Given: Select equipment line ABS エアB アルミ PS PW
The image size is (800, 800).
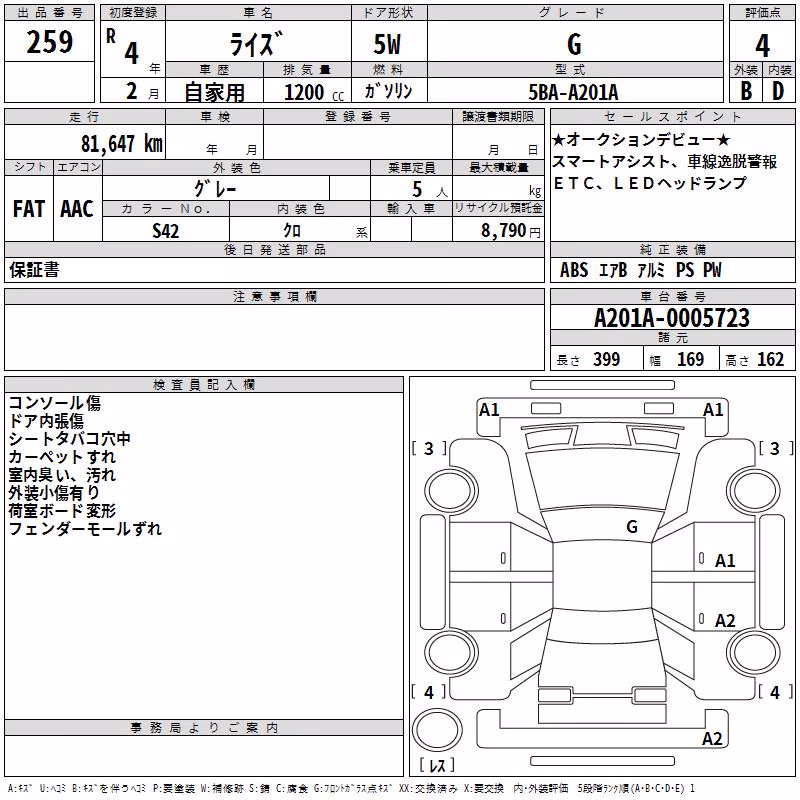Looking at the screenshot, I should pyautogui.click(x=641, y=270).
